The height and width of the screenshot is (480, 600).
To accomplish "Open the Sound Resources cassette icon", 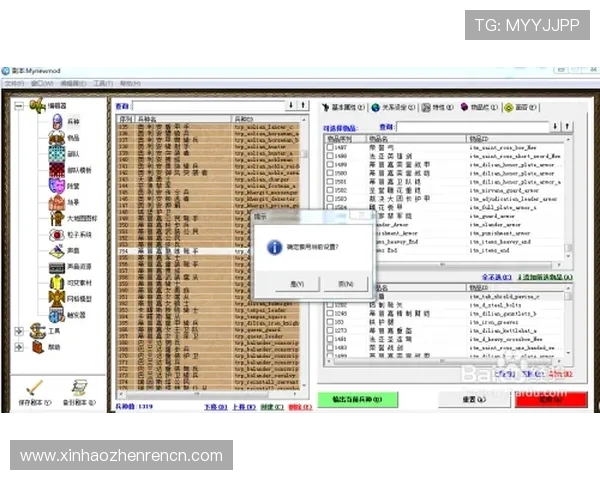I will coord(57,267).
